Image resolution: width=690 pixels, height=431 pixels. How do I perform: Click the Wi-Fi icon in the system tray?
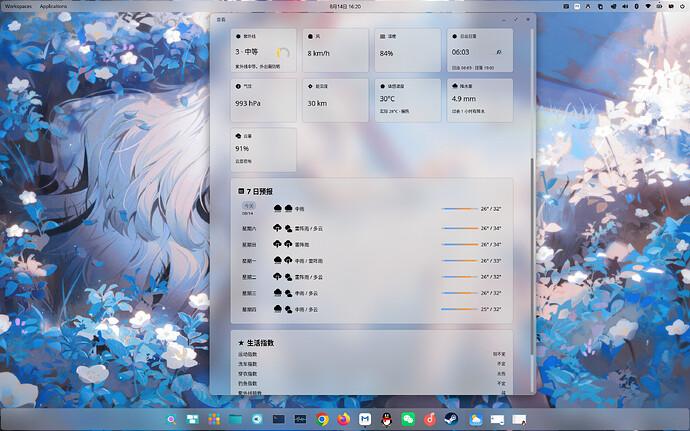648,6
